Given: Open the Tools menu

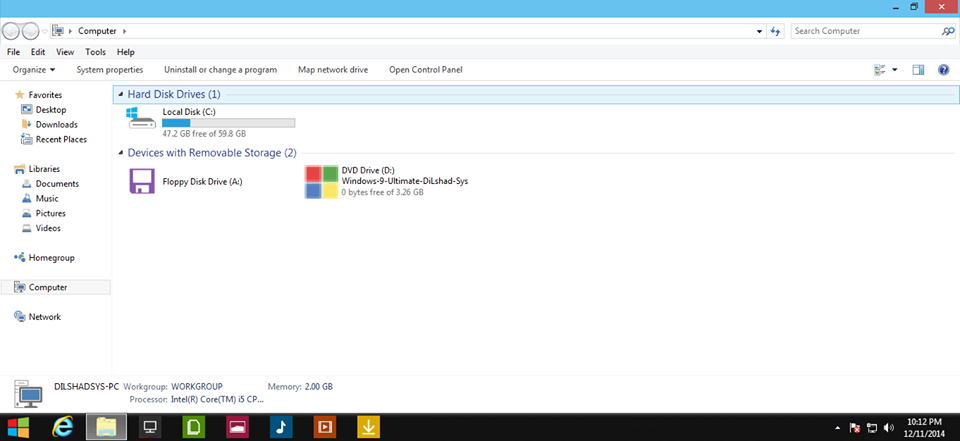Looking at the screenshot, I should [96, 52].
